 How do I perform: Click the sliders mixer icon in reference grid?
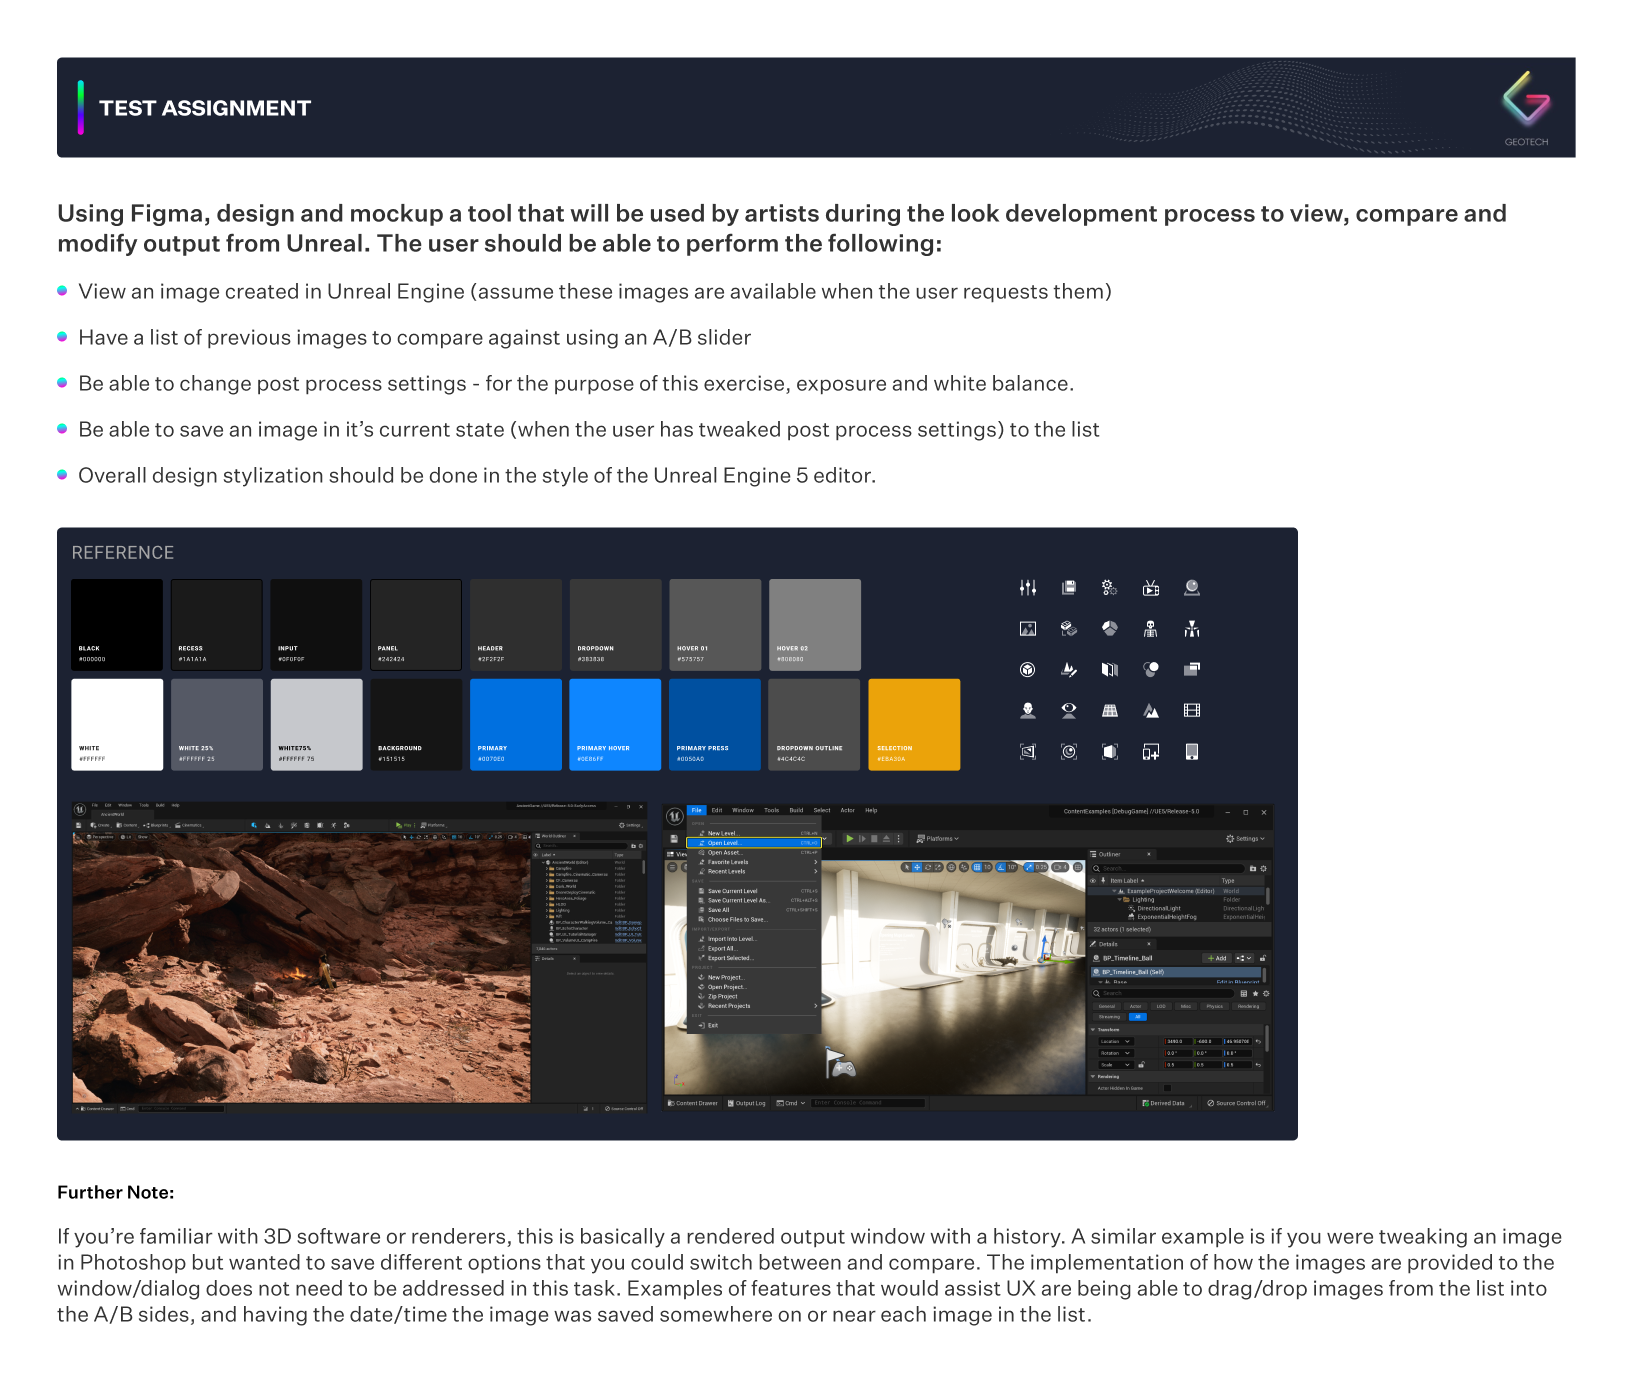point(1028,588)
